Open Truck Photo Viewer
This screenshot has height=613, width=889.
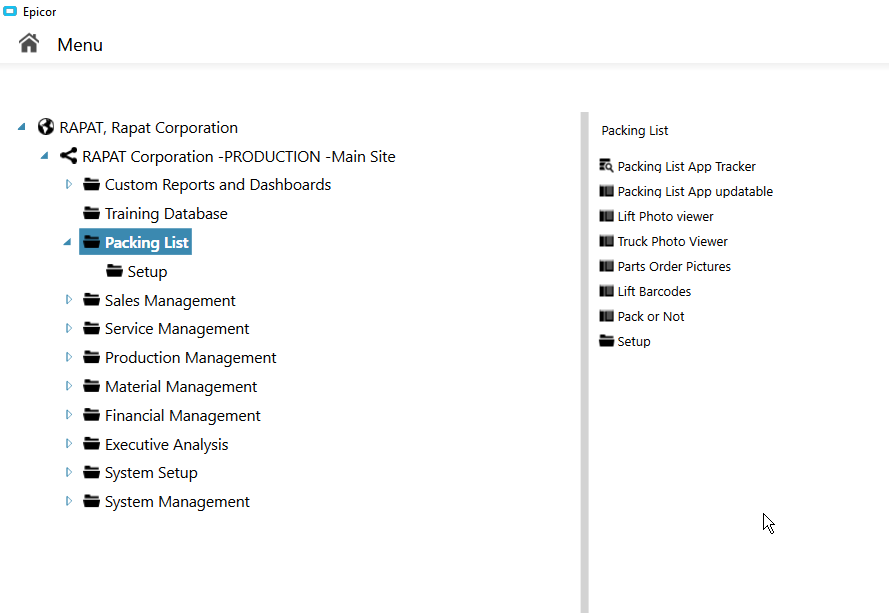click(x=672, y=242)
